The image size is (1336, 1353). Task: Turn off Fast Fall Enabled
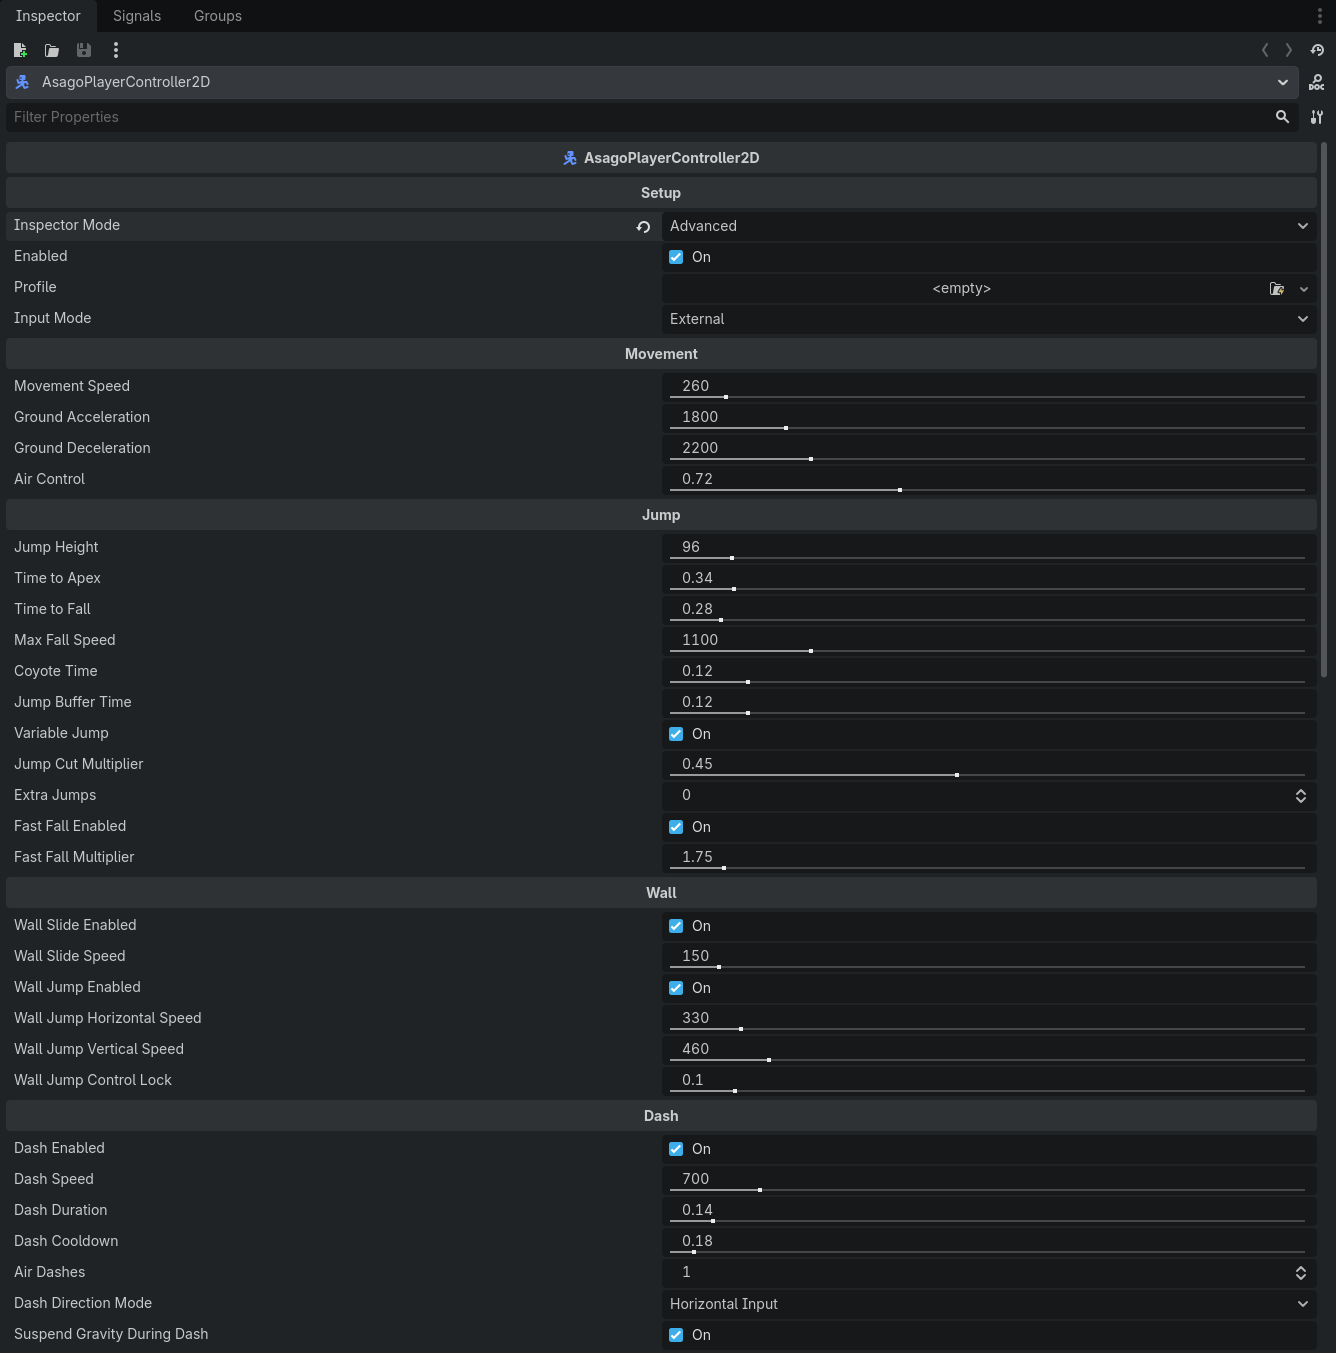[x=676, y=827]
